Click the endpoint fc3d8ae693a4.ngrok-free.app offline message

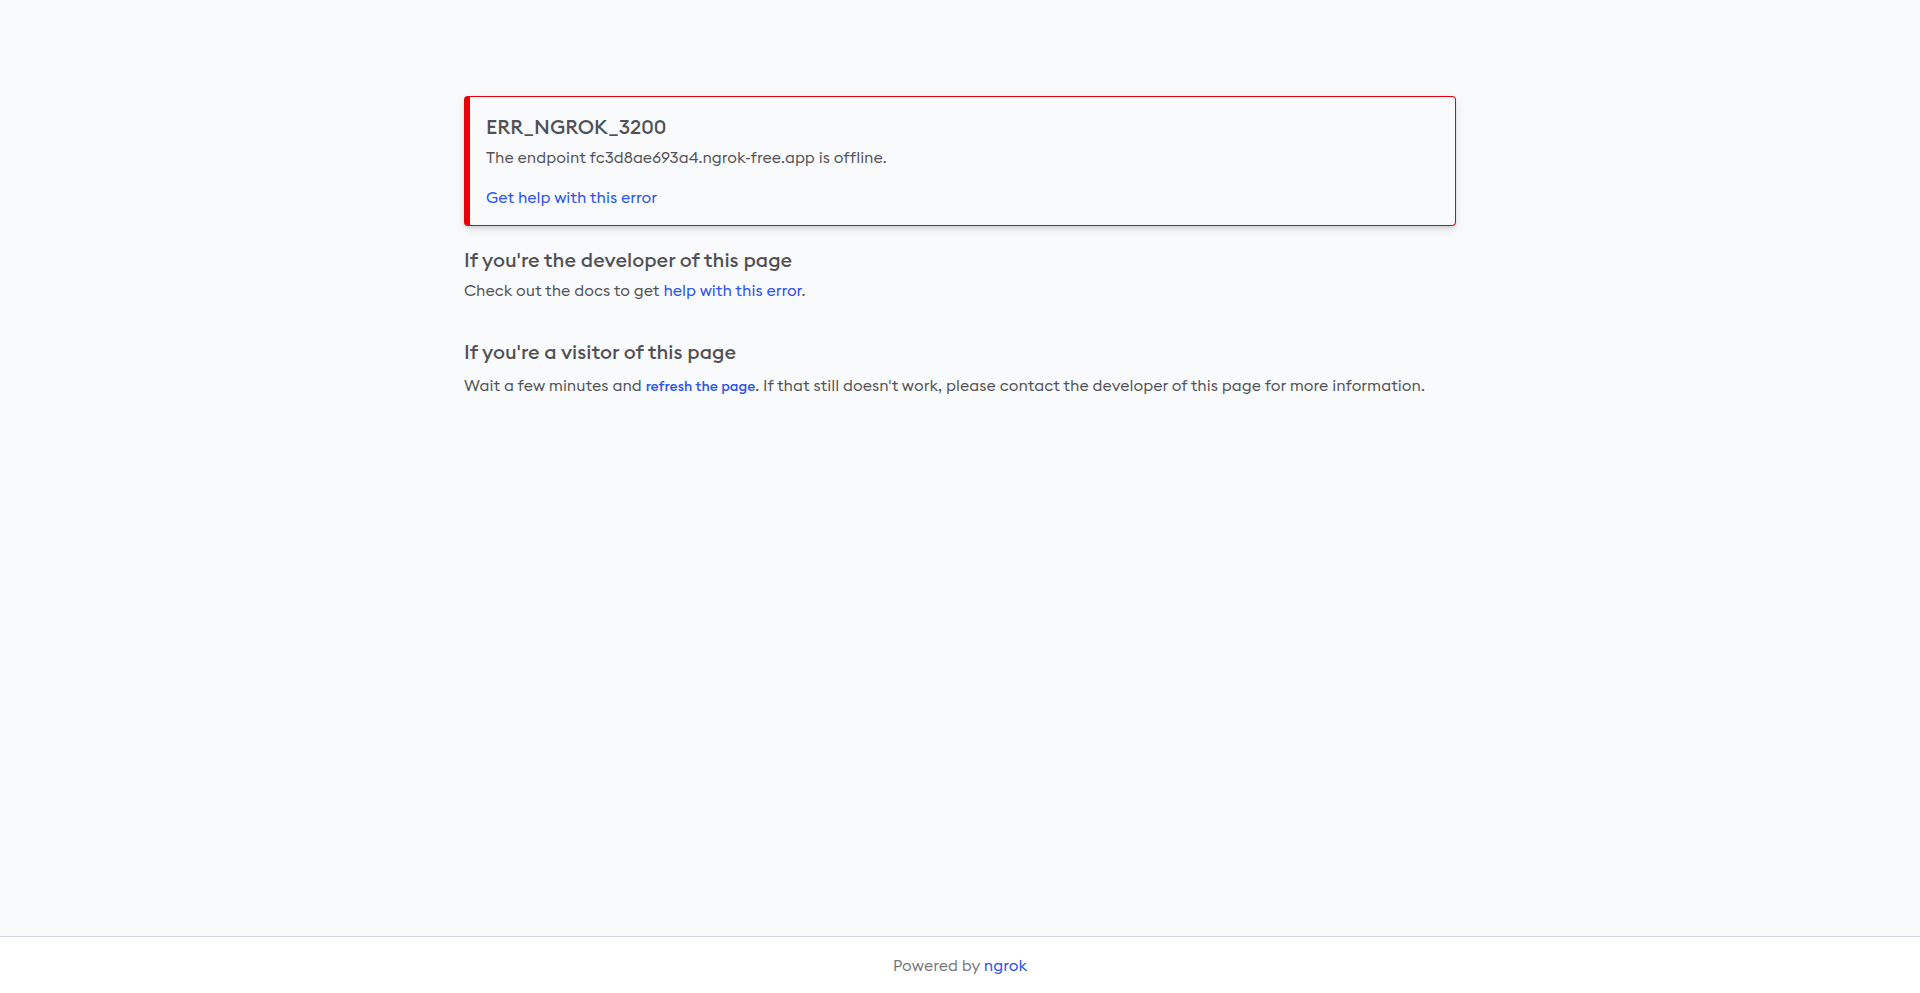(686, 158)
